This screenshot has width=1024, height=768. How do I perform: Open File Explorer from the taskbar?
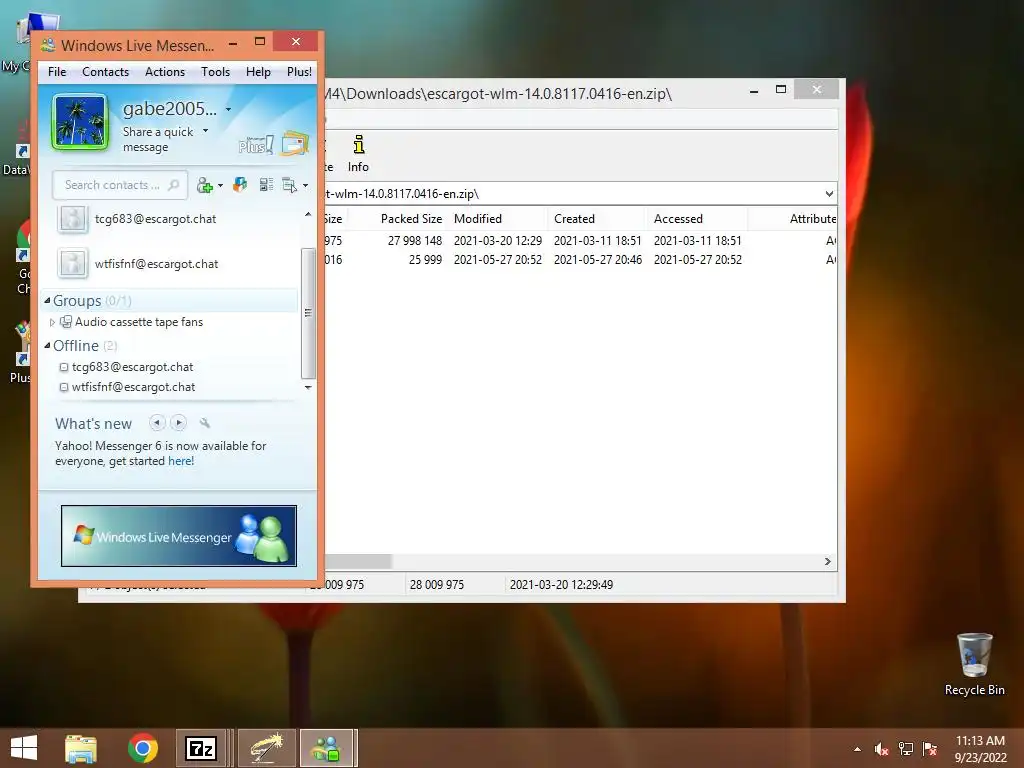tap(80, 748)
